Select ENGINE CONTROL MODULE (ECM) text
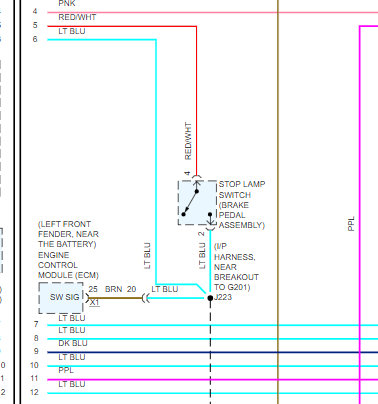The image size is (378, 404). [x=68, y=265]
